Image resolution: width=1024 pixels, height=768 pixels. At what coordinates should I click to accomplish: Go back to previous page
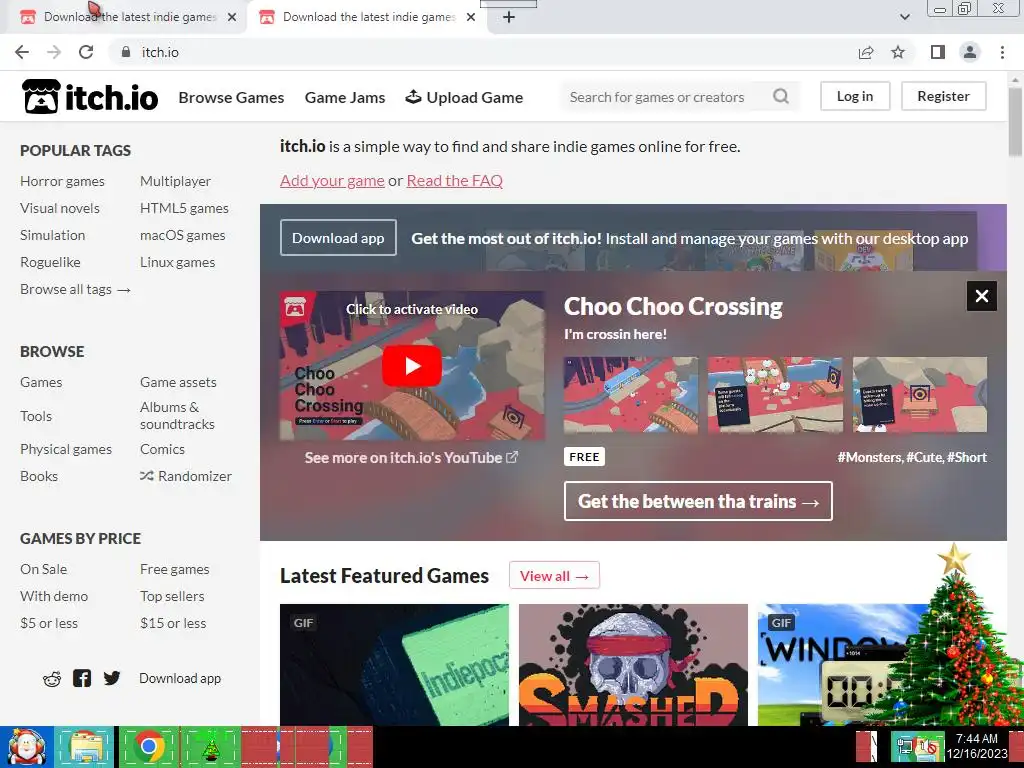pos(22,52)
